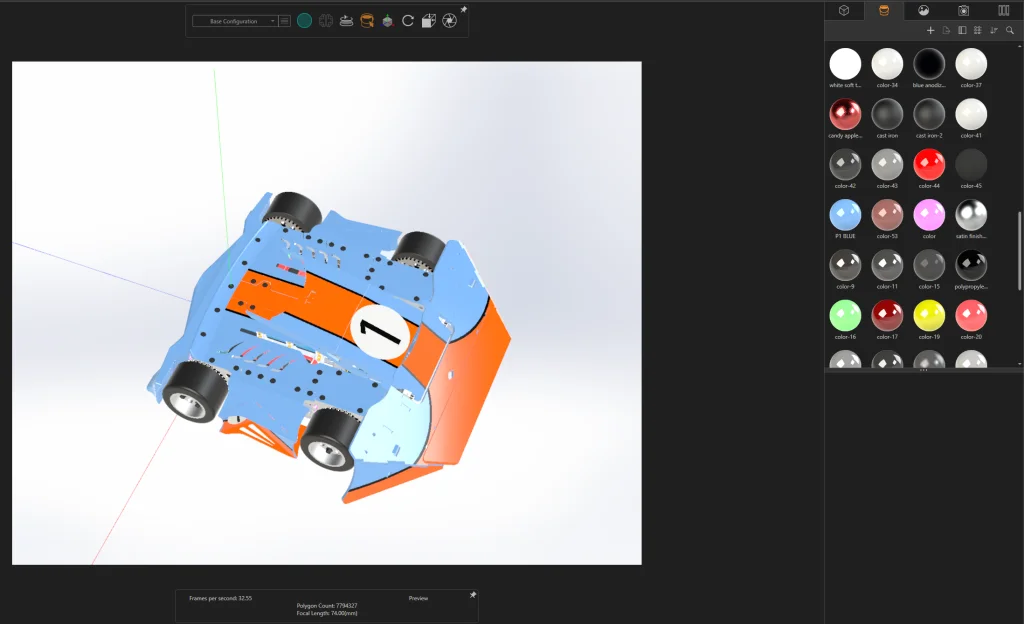Click the green render mode circle icon
This screenshot has width=1024, height=624.
304,21
